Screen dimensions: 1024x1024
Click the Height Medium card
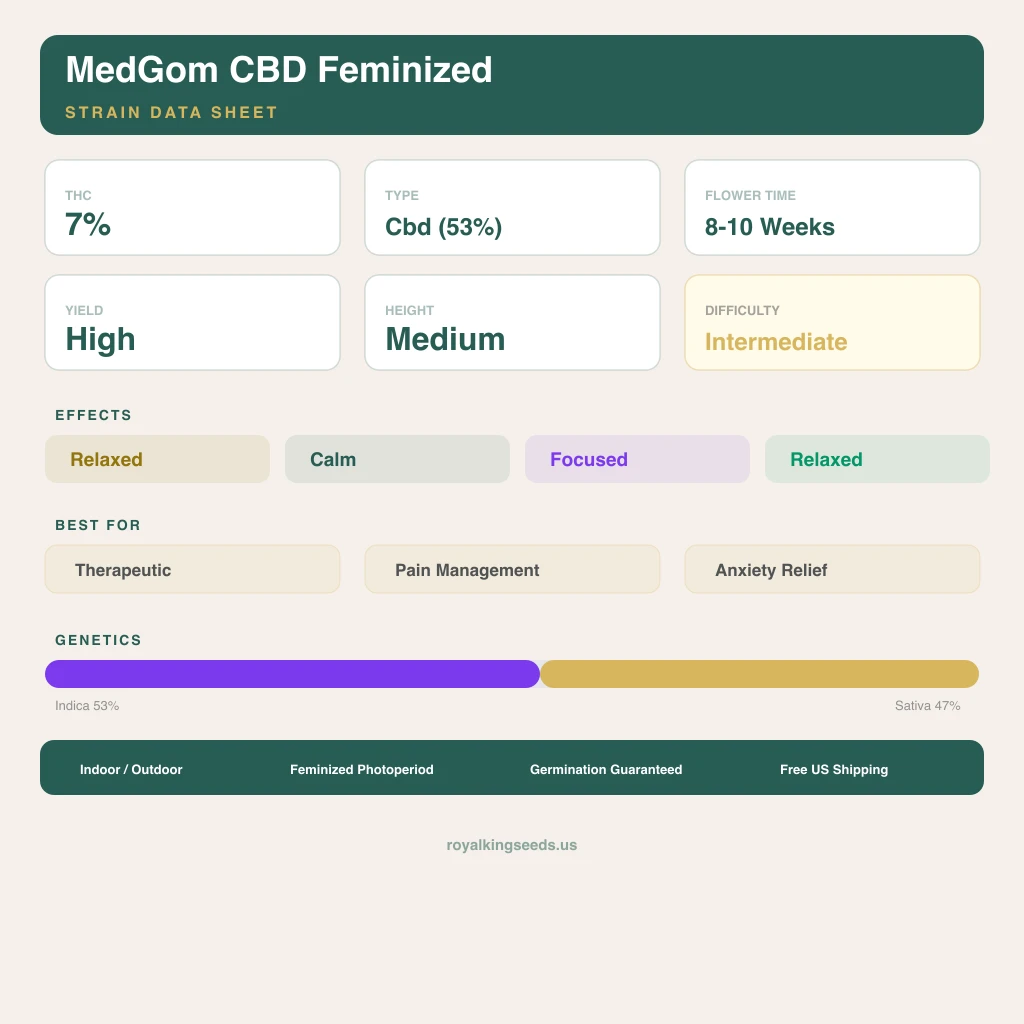coord(512,323)
